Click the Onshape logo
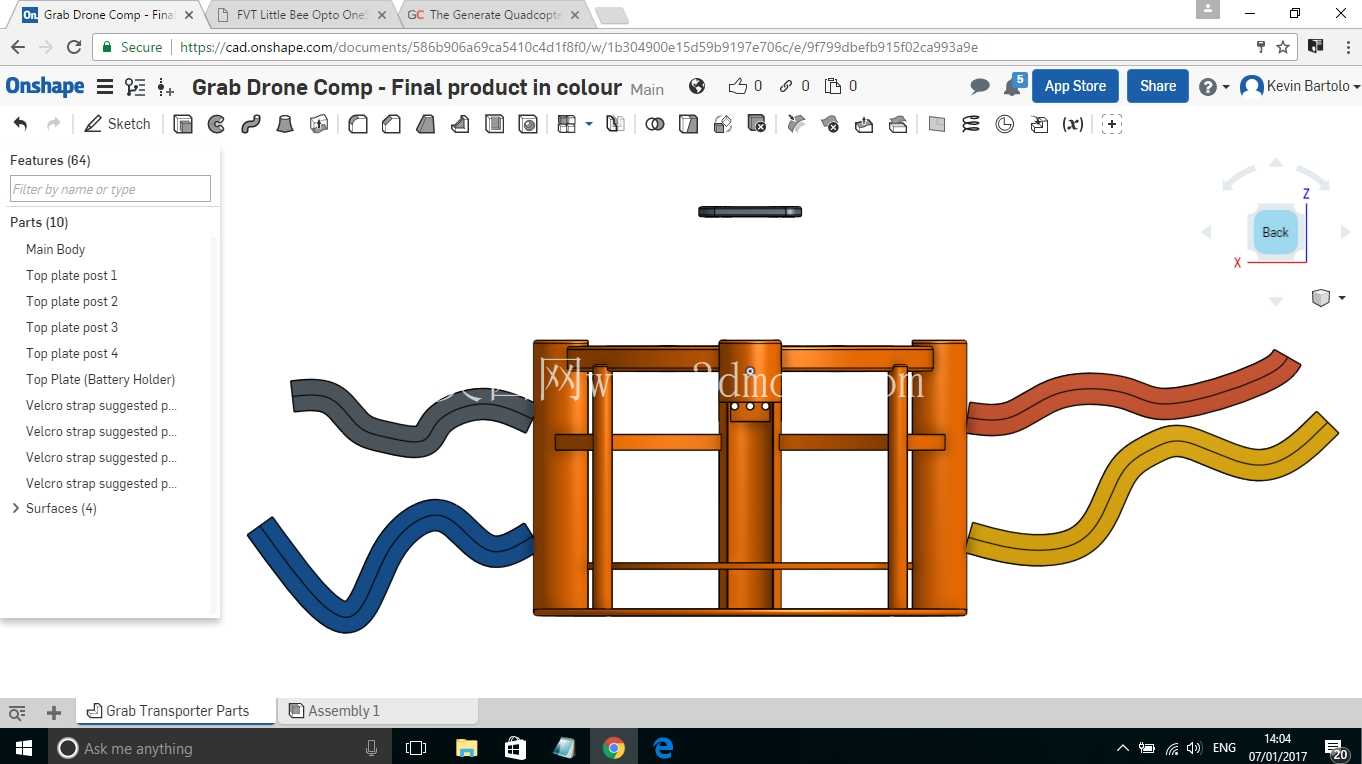The width and height of the screenshot is (1362, 764). [45, 86]
